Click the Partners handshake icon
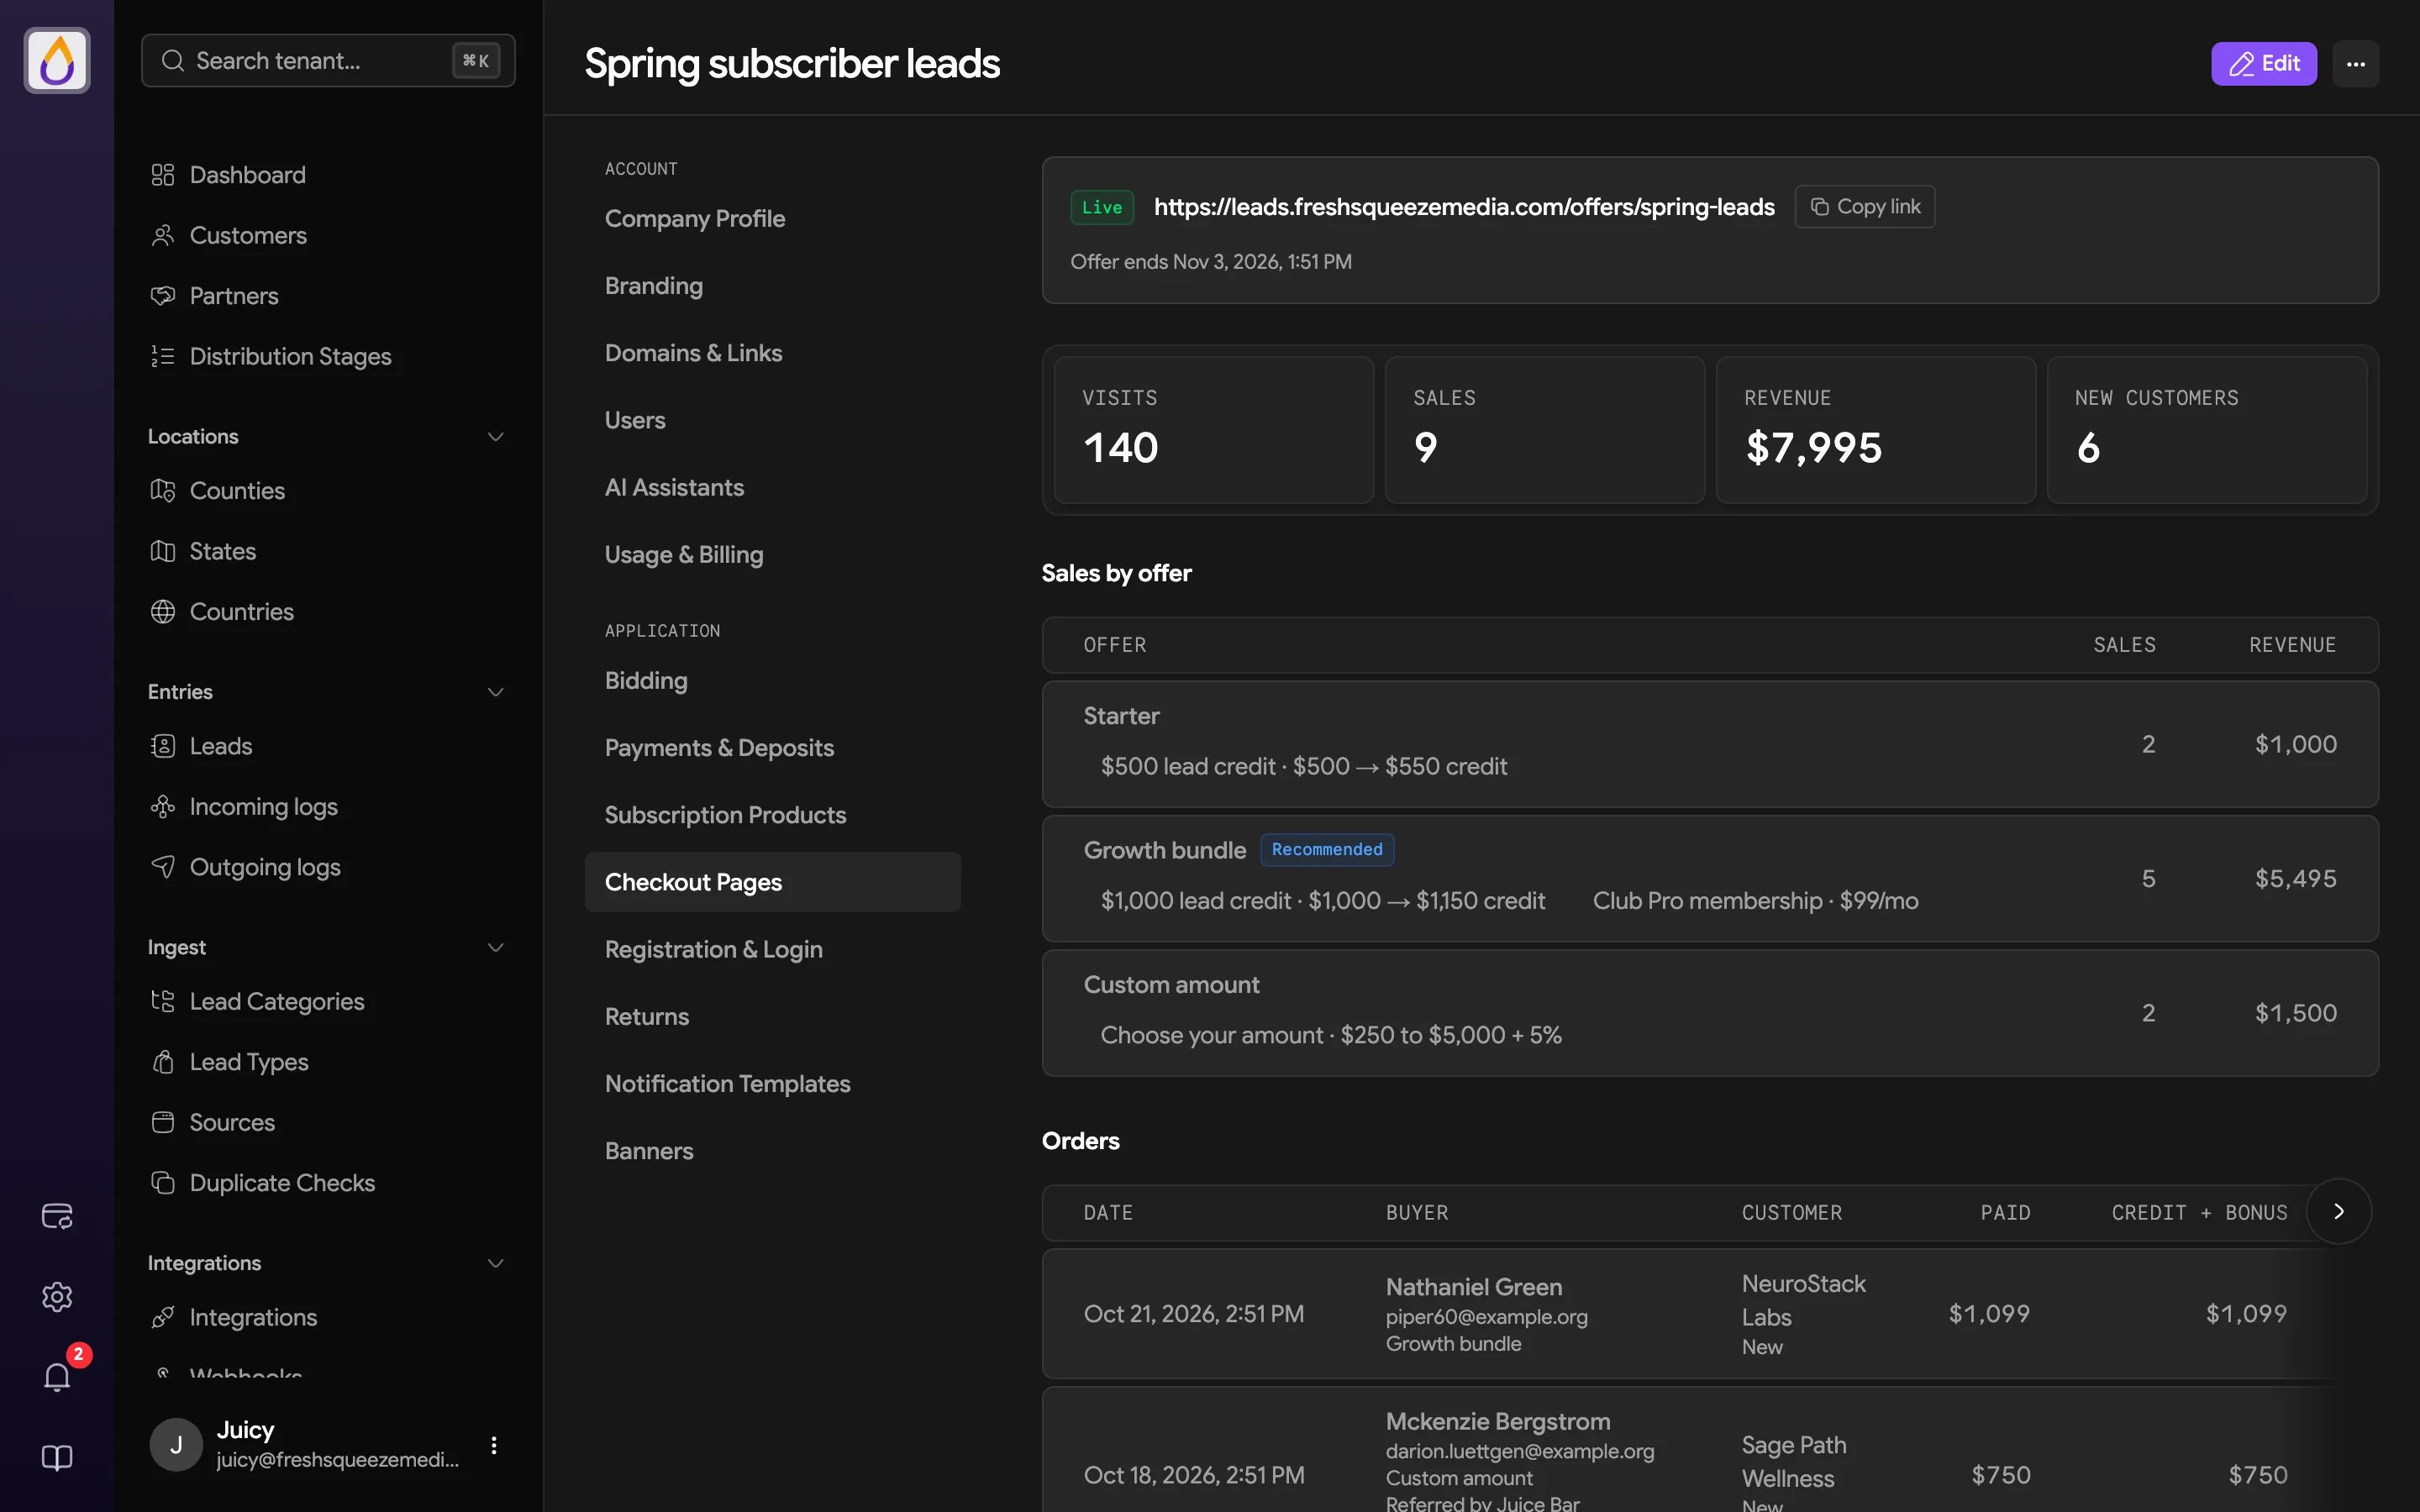2420x1512 pixels. click(163, 296)
